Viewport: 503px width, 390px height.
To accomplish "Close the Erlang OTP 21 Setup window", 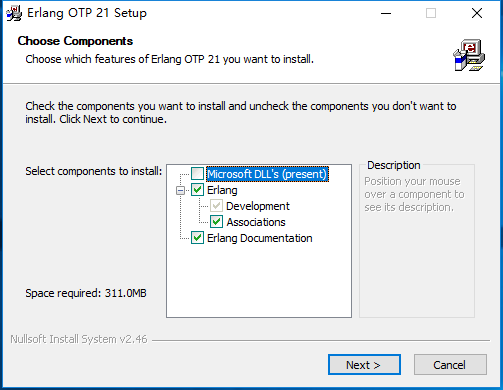I will pos(477,13).
